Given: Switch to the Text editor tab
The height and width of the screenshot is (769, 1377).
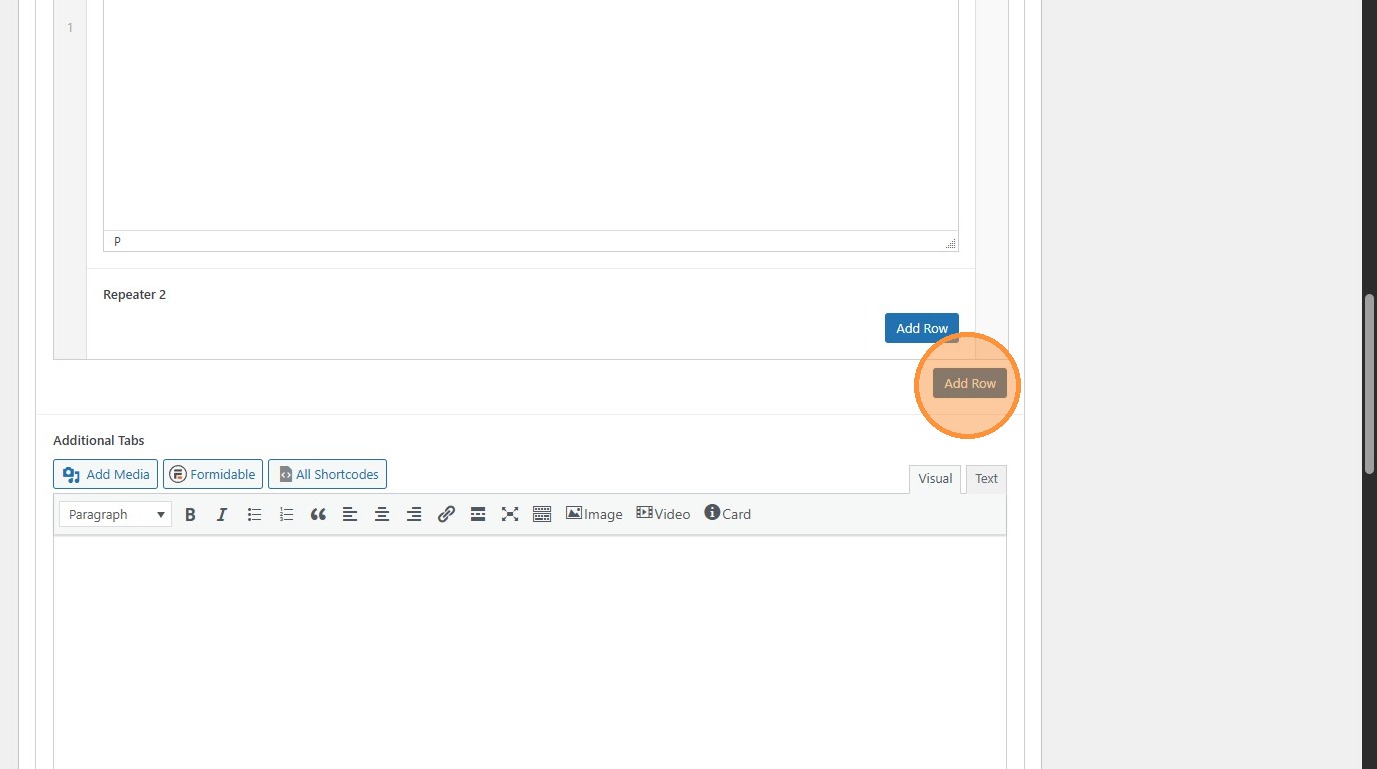Looking at the screenshot, I should (986, 479).
